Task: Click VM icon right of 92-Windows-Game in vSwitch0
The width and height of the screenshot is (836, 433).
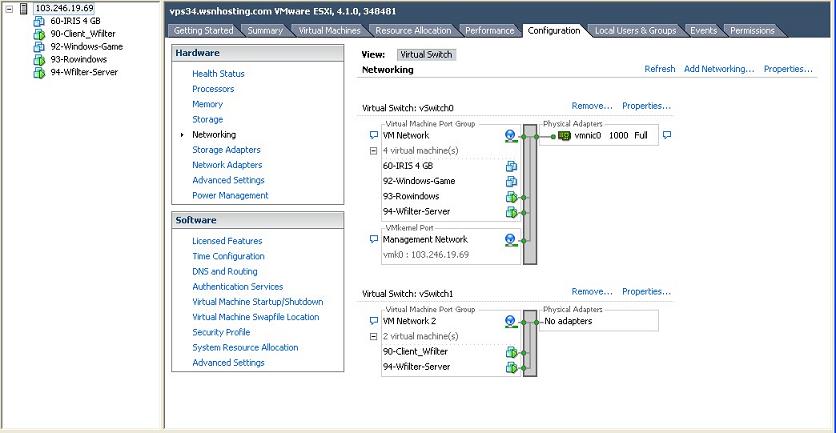Action: pos(512,181)
